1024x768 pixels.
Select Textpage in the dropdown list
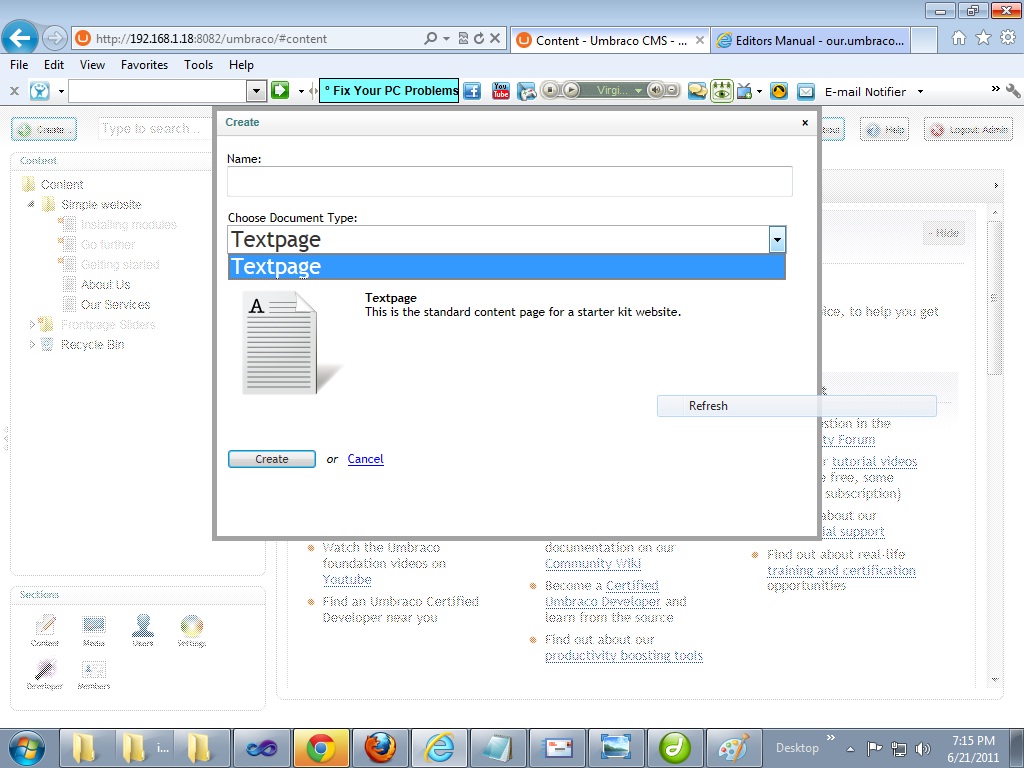pyautogui.click(x=506, y=267)
